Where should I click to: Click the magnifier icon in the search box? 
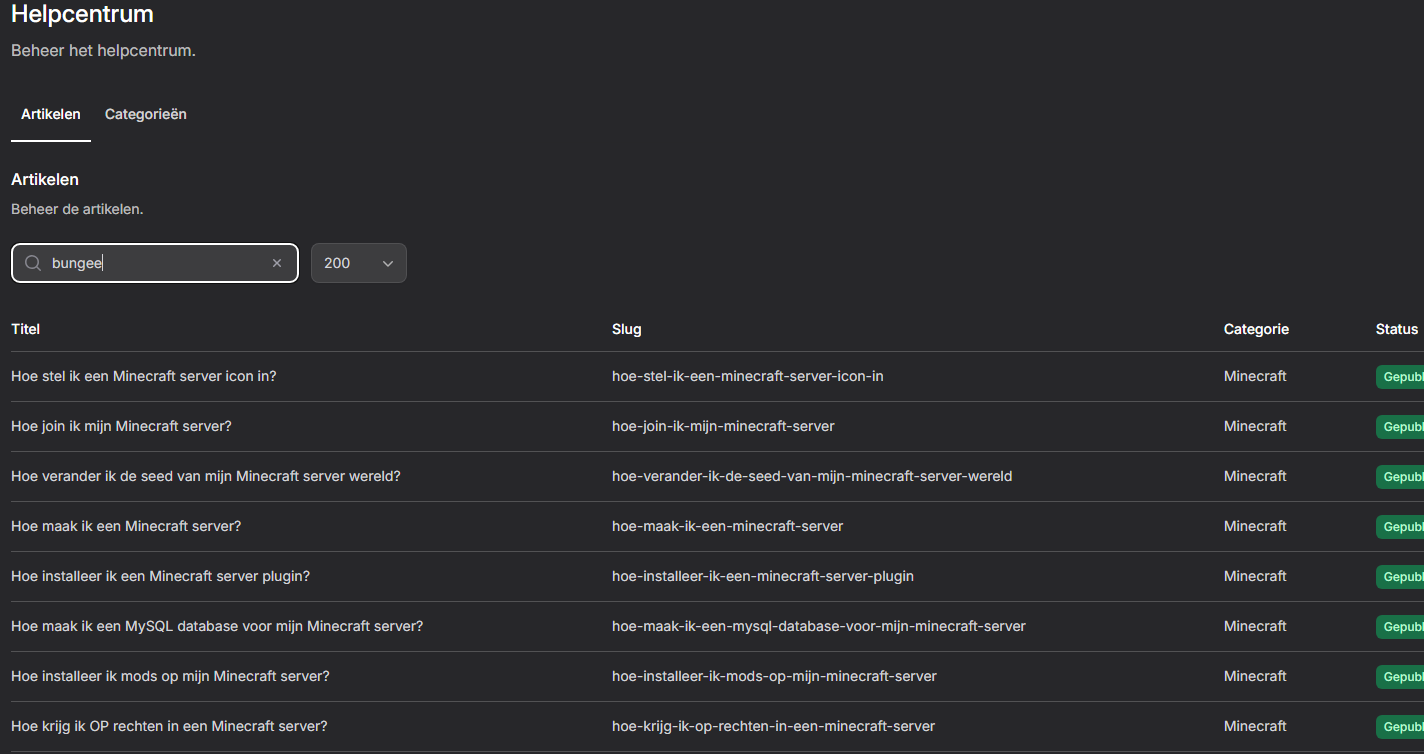pyautogui.click(x=33, y=263)
